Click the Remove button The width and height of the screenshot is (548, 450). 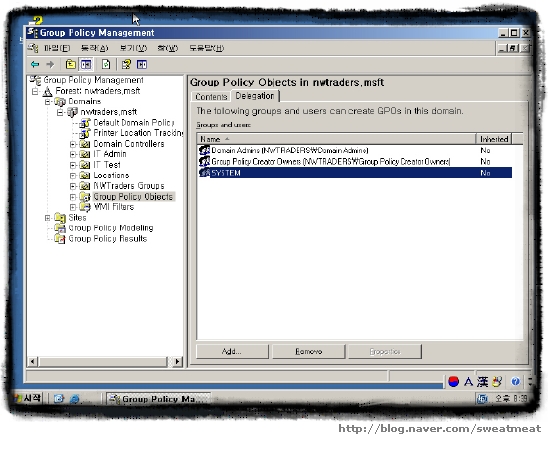point(309,351)
